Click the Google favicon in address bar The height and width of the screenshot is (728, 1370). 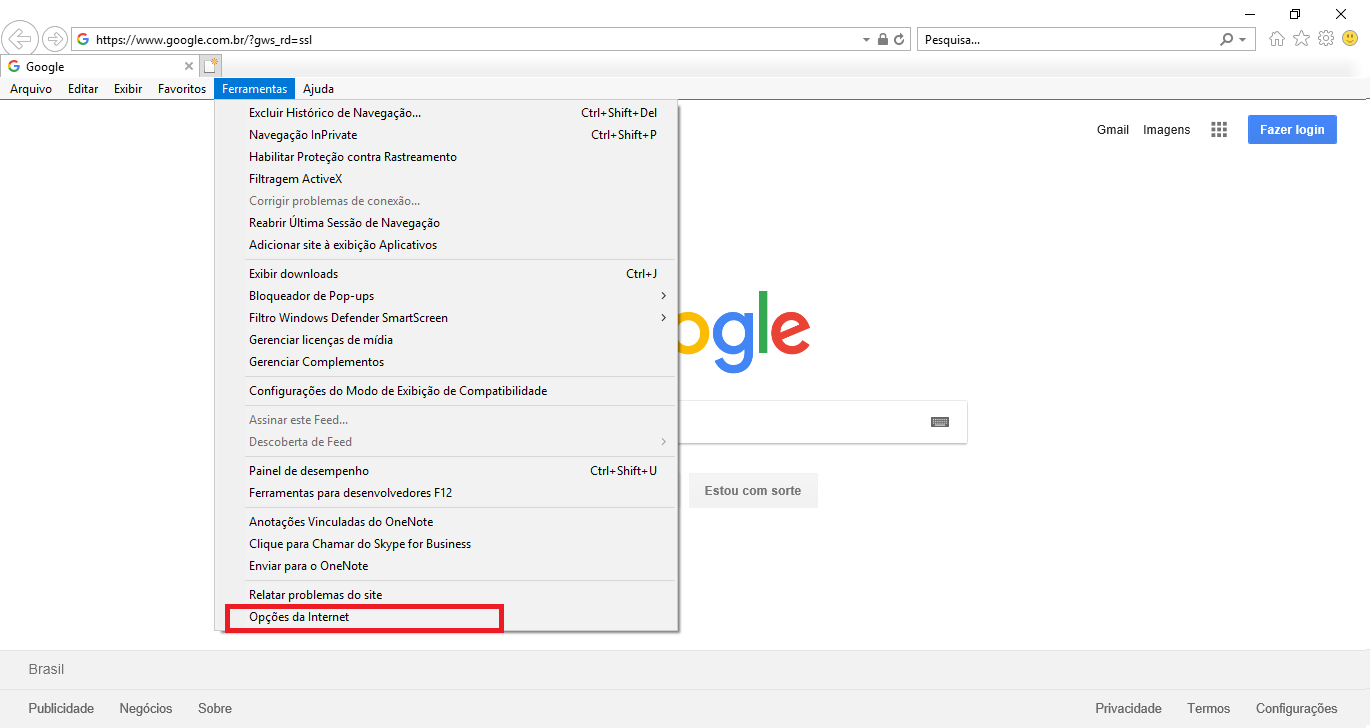pyautogui.click(x=83, y=40)
